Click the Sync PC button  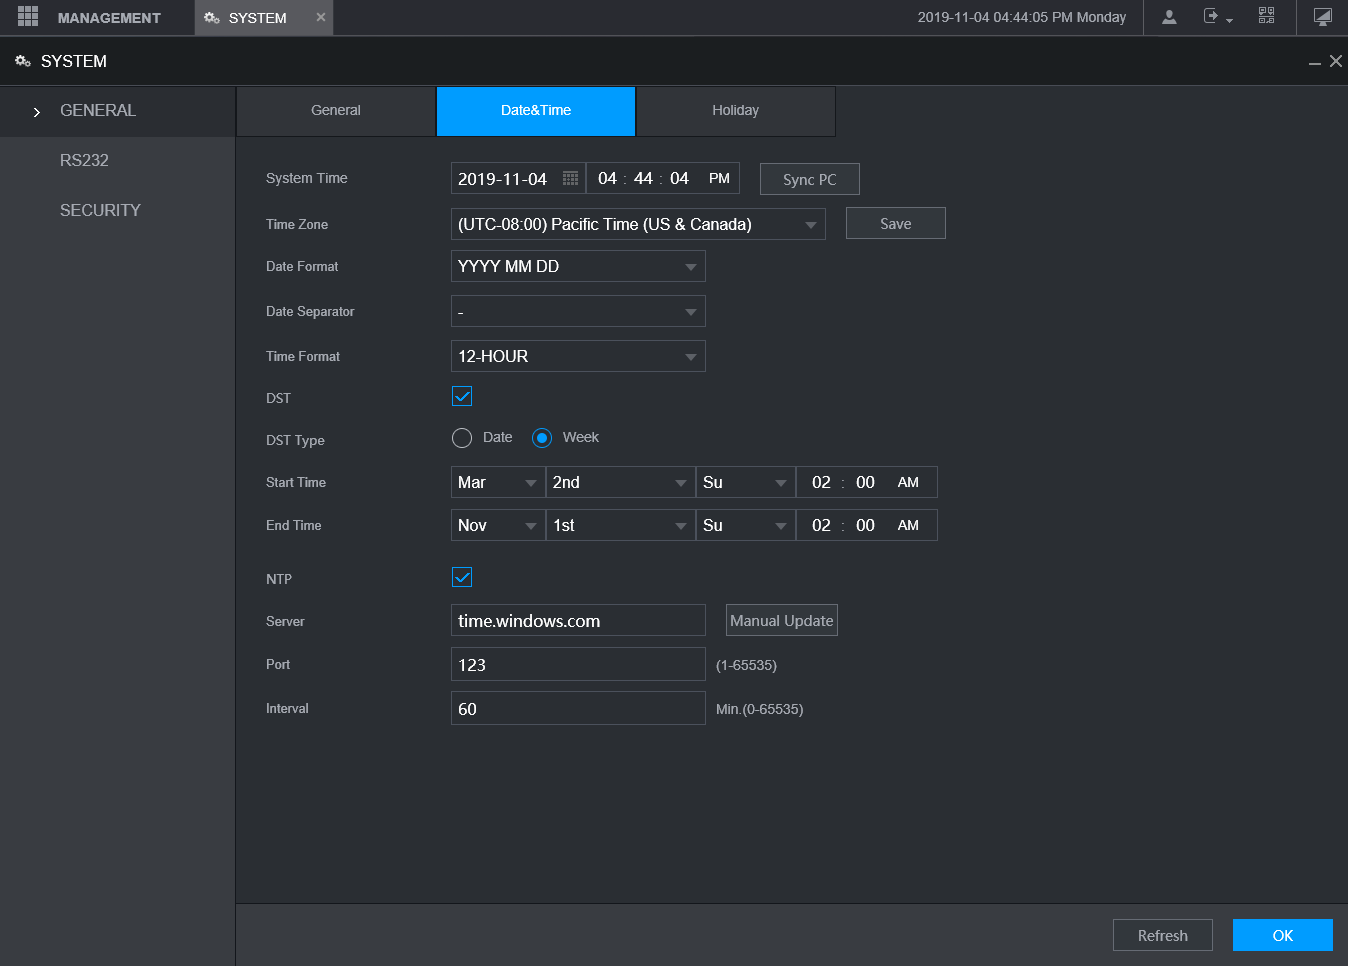click(x=809, y=179)
